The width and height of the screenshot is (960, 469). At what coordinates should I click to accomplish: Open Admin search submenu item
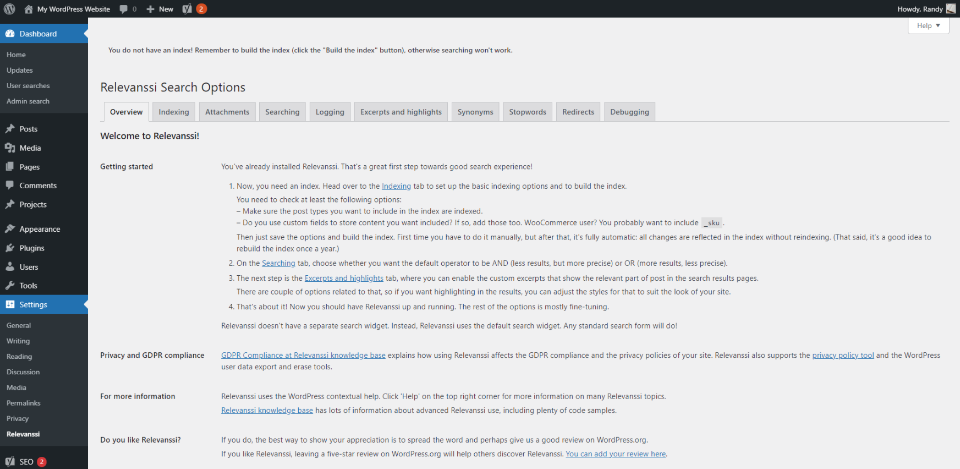[28, 101]
